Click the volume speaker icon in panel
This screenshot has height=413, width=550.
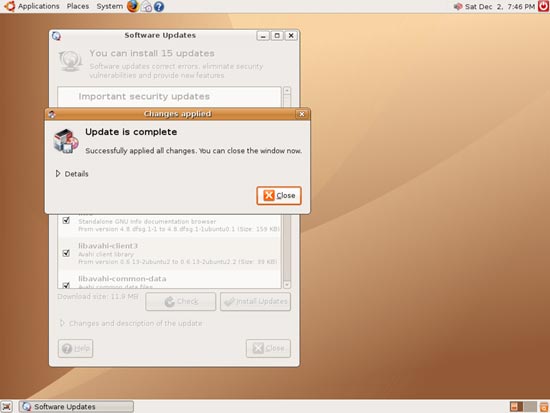pos(458,6)
